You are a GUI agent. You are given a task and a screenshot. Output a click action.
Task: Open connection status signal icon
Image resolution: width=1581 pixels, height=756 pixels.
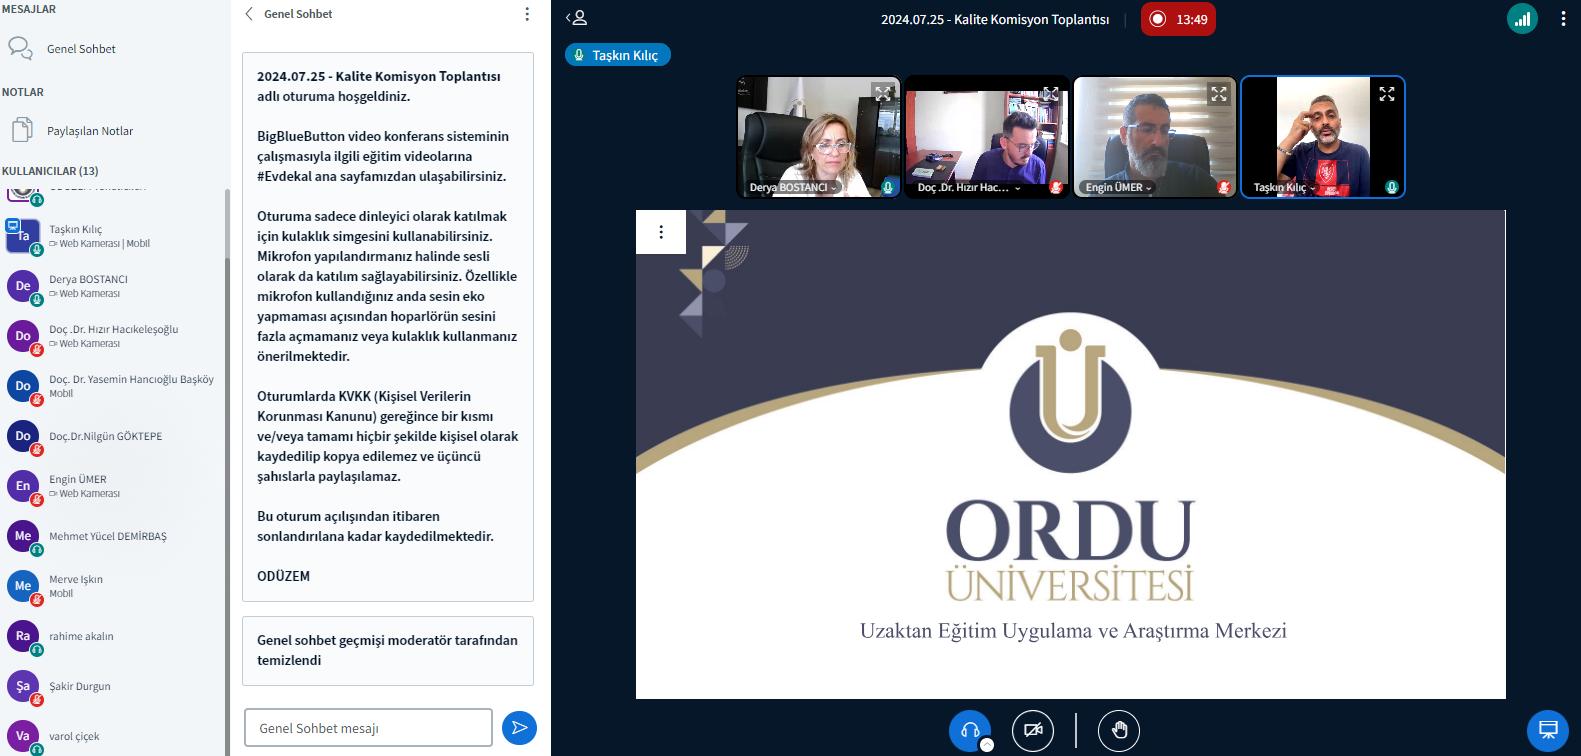1522,19
